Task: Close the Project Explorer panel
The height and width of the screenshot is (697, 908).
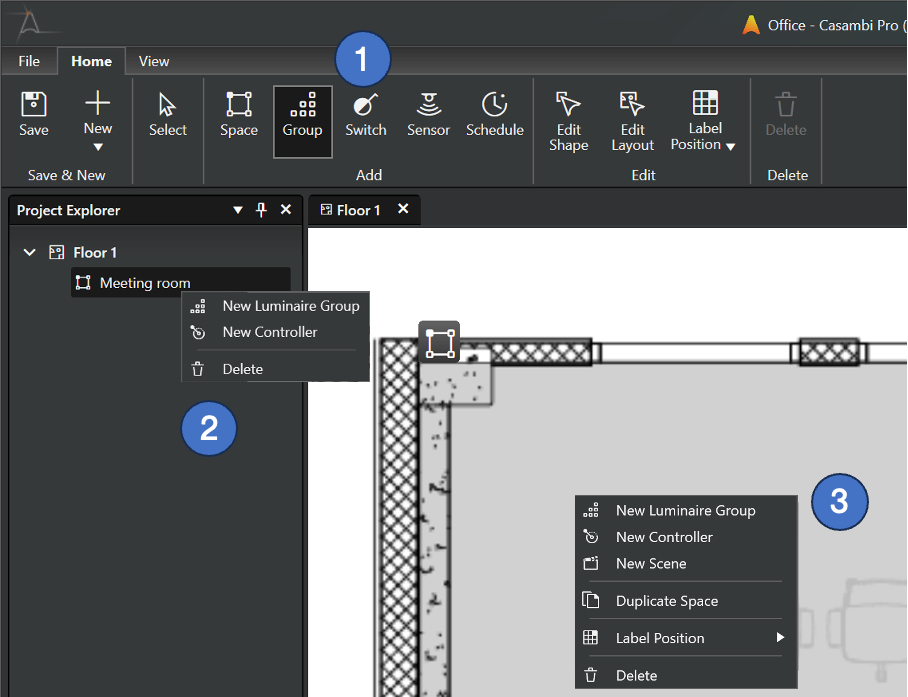Action: [x=285, y=210]
